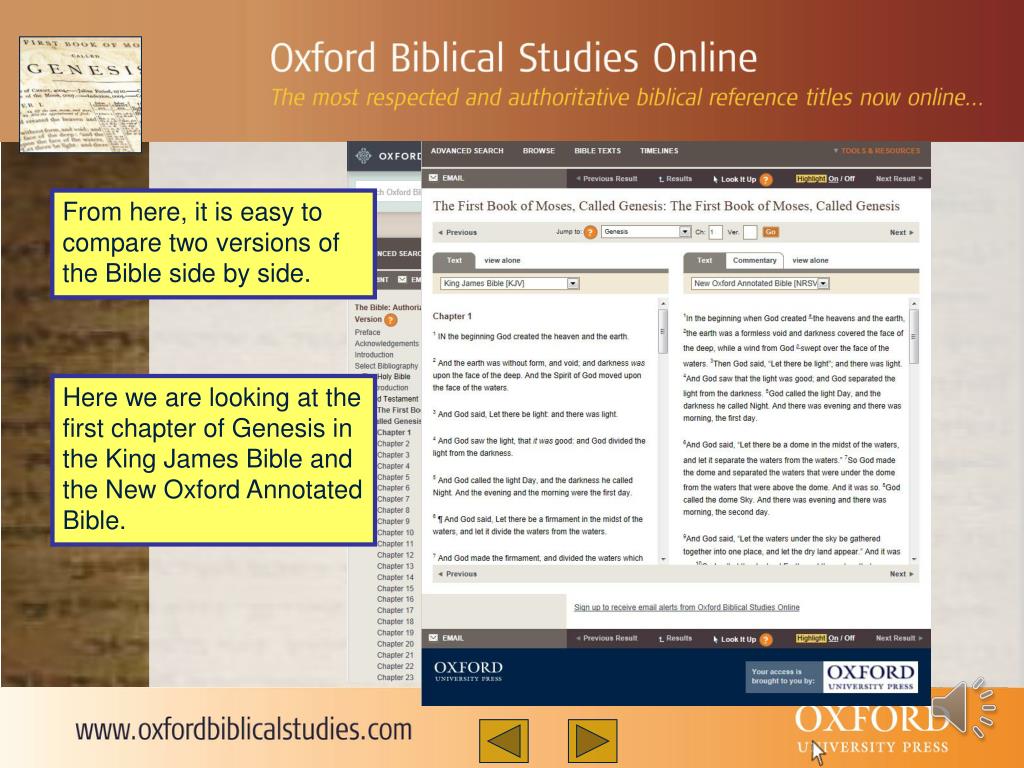Viewport: 1024px width, 768px height.
Task: Click the Chapter 1 heading text
Action: [x=452, y=316]
